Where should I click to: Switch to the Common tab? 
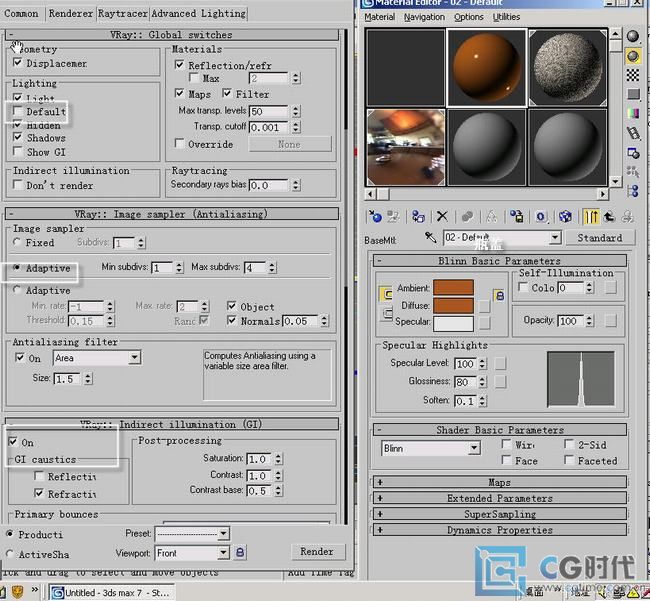point(21,13)
